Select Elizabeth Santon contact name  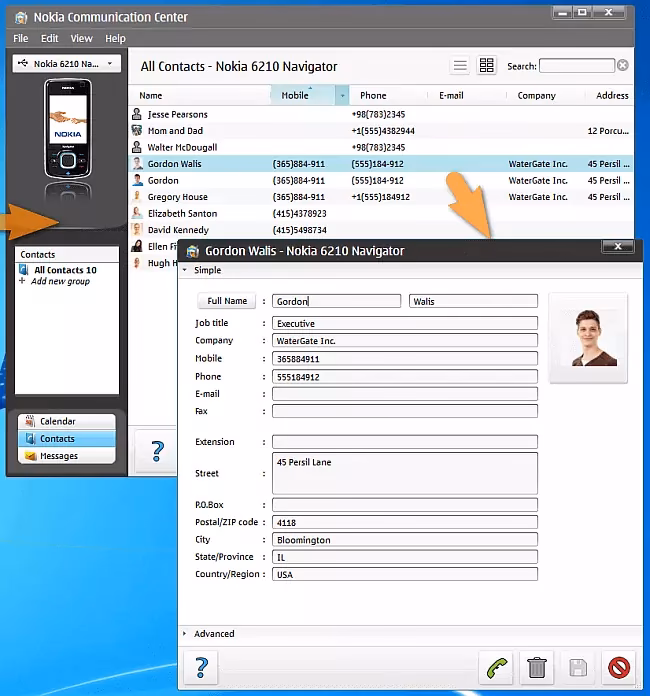click(182, 214)
